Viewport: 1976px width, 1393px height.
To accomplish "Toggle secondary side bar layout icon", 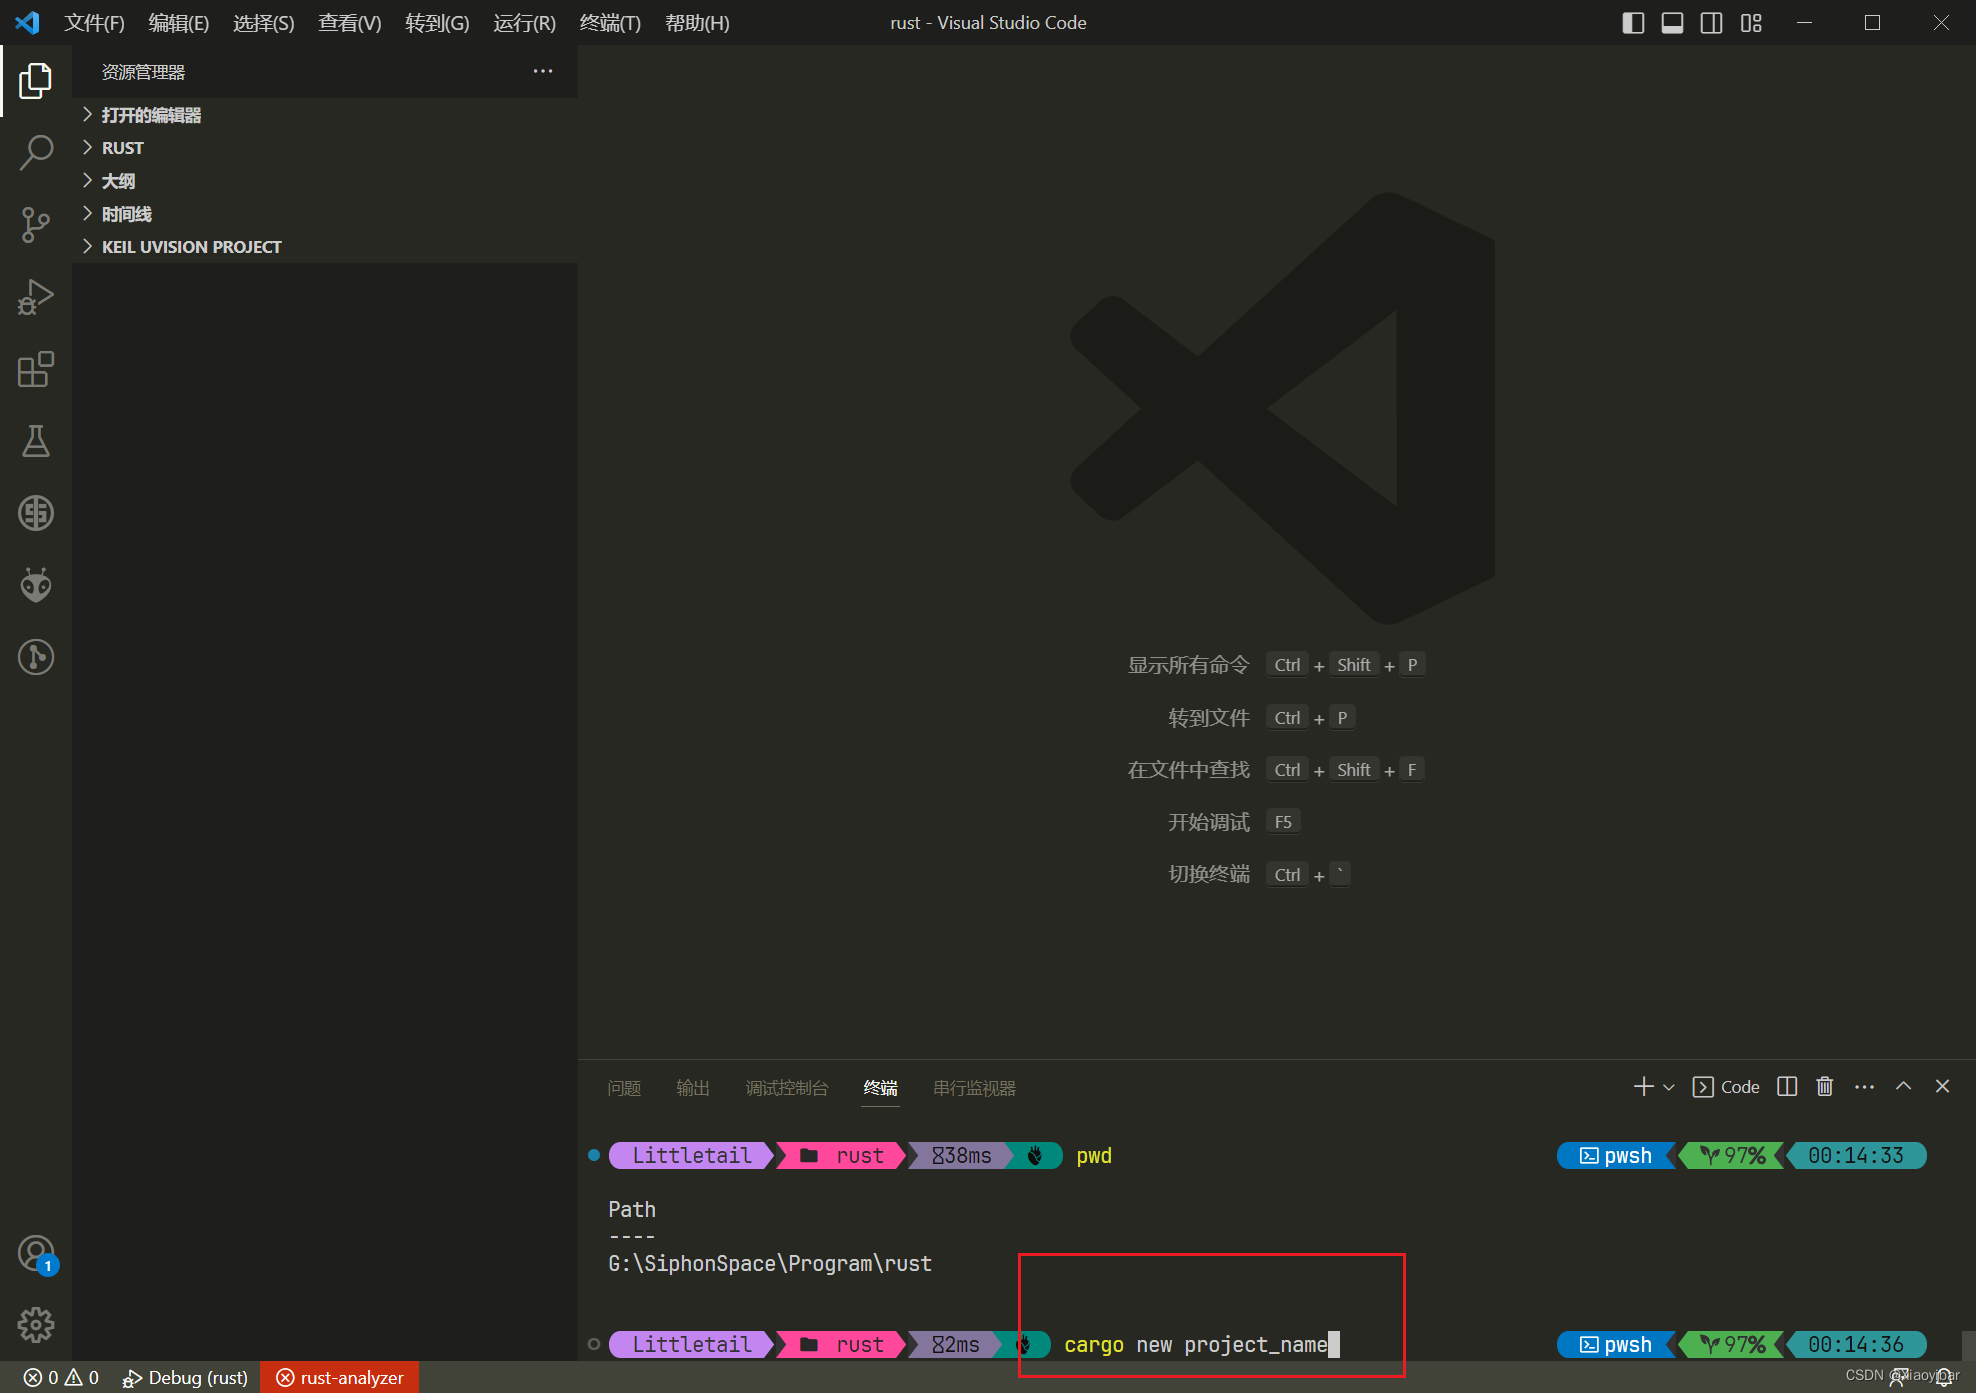I will click(x=1711, y=23).
